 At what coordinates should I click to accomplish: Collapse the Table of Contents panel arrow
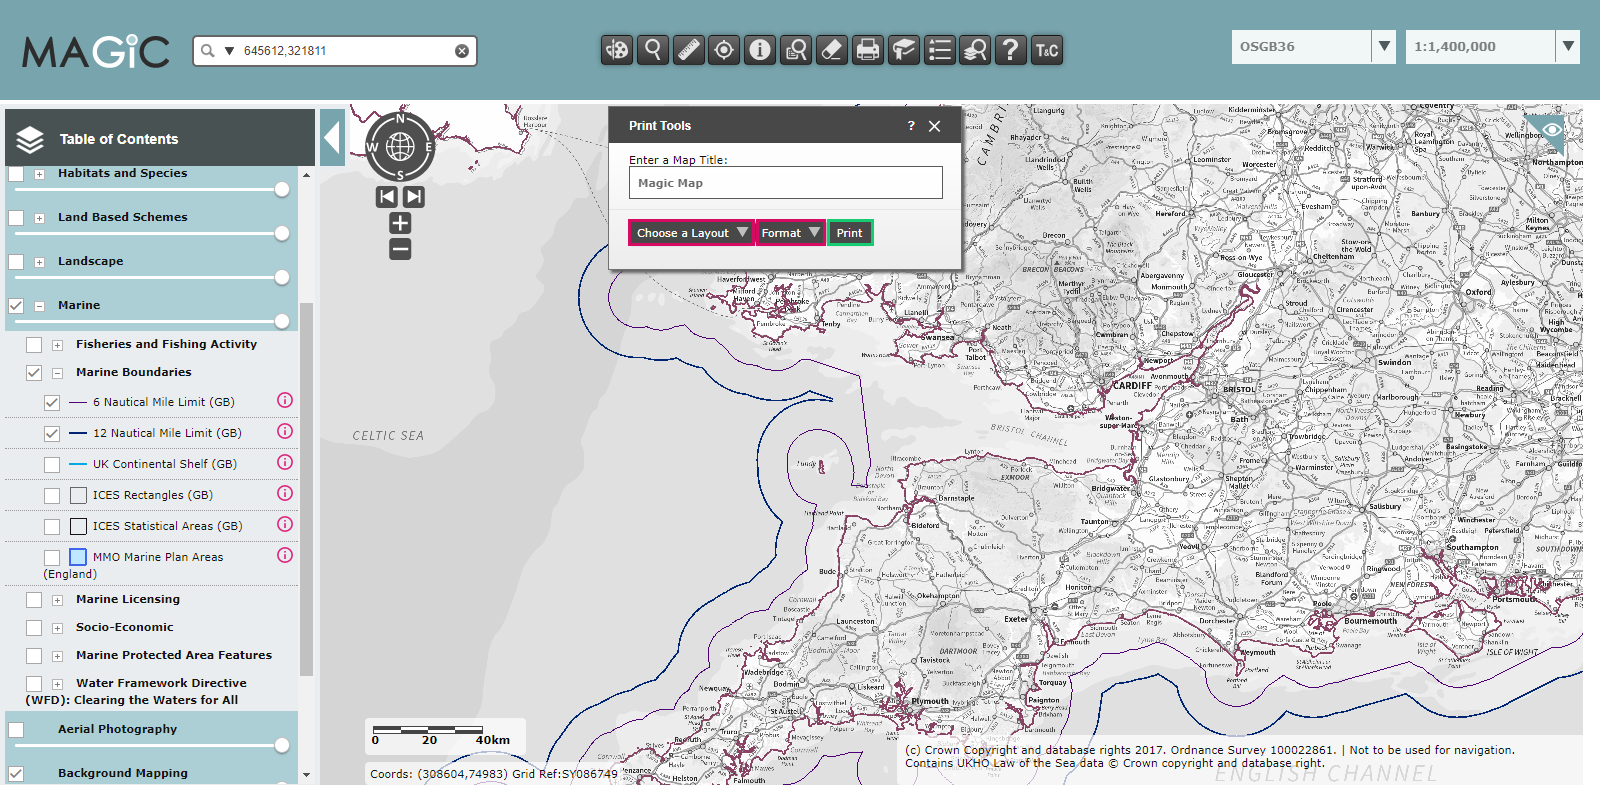pos(333,138)
